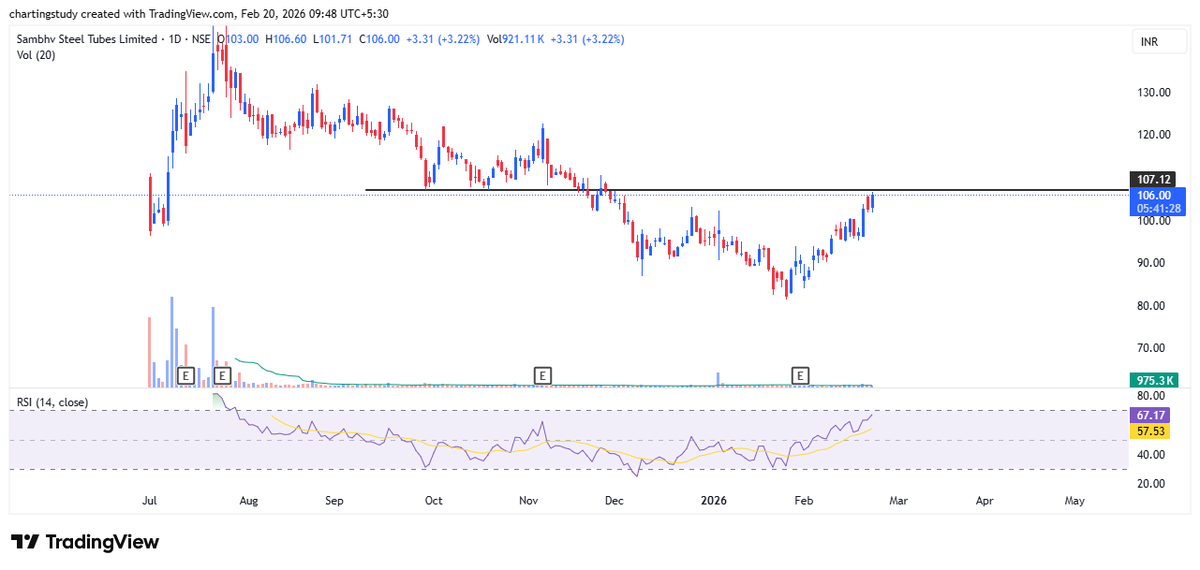Click the high value H106.60
Viewport: 1200px width, 570px height.
(x=288, y=39)
